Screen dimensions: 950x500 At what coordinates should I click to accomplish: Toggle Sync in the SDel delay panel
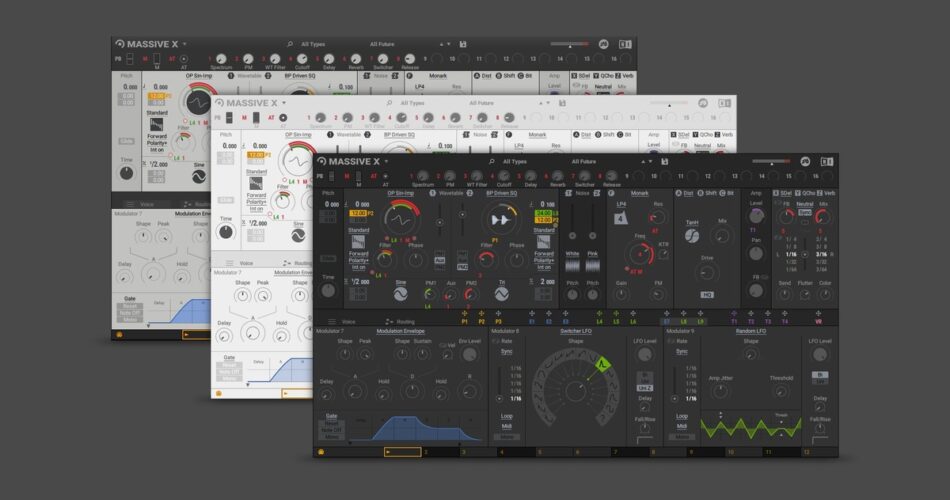(x=804, y=213)
